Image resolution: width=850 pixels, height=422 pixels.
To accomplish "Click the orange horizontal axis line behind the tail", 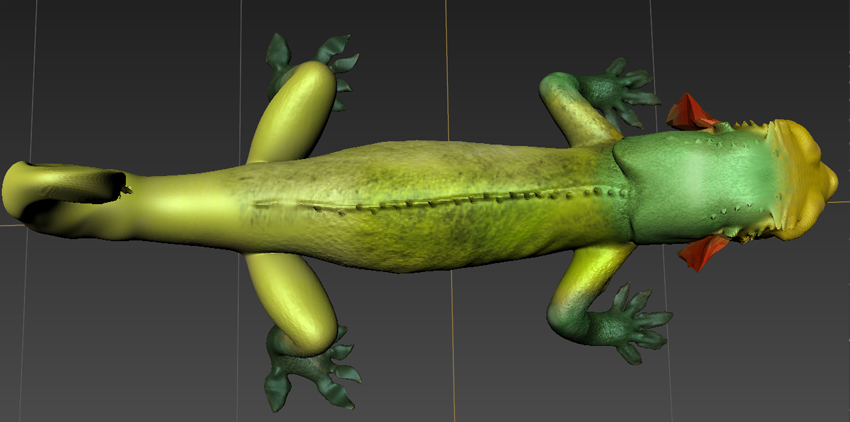I will 8,226.
